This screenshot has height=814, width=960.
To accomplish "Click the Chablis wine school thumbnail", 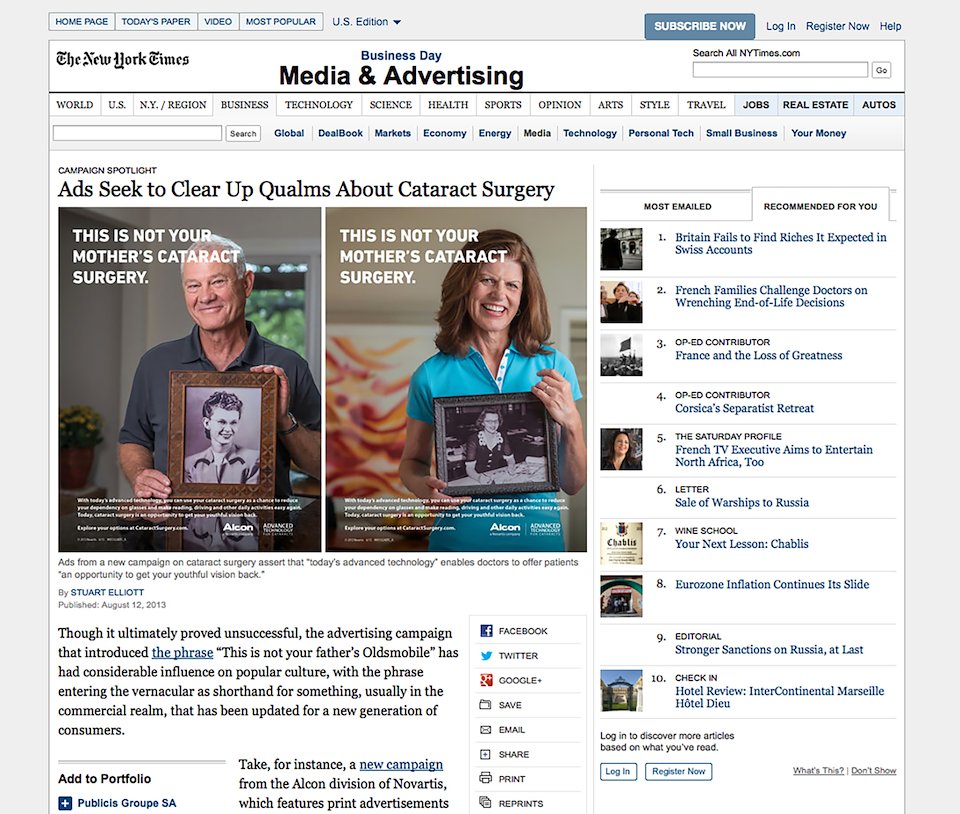I will [x=621, y=543].
